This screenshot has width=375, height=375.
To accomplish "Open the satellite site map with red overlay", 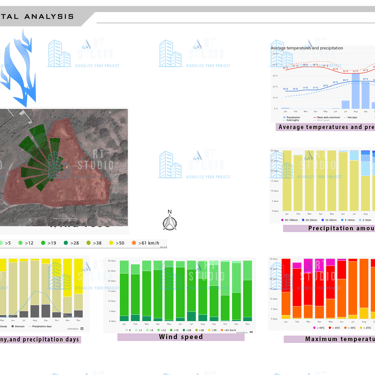I will pos(64,167).
